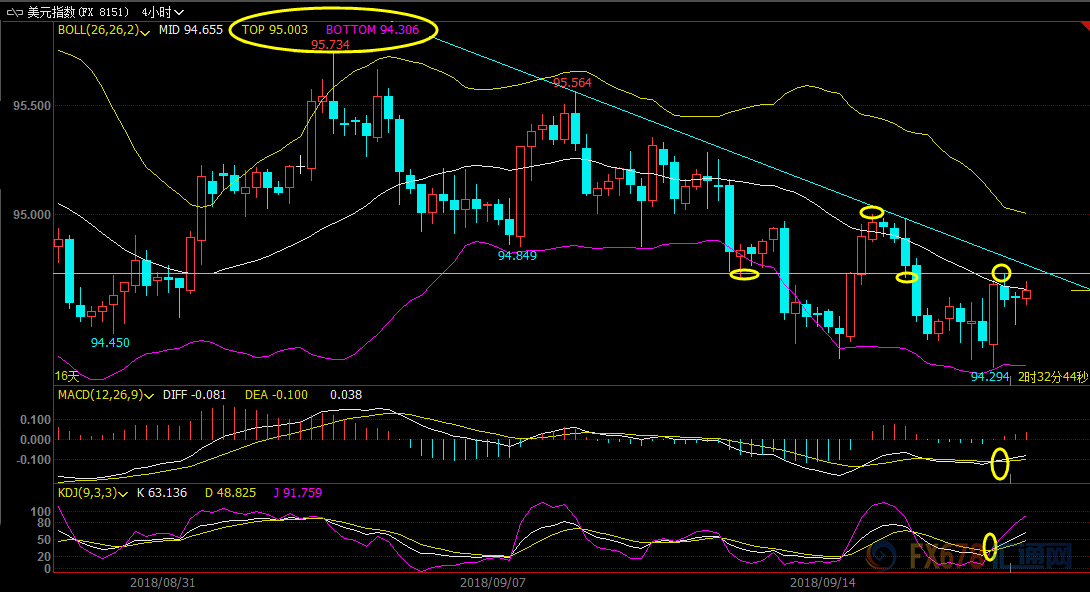Screen dimensions: 1090x592
Task: Select the 95.564 peak price label
Action: point(572,83)
